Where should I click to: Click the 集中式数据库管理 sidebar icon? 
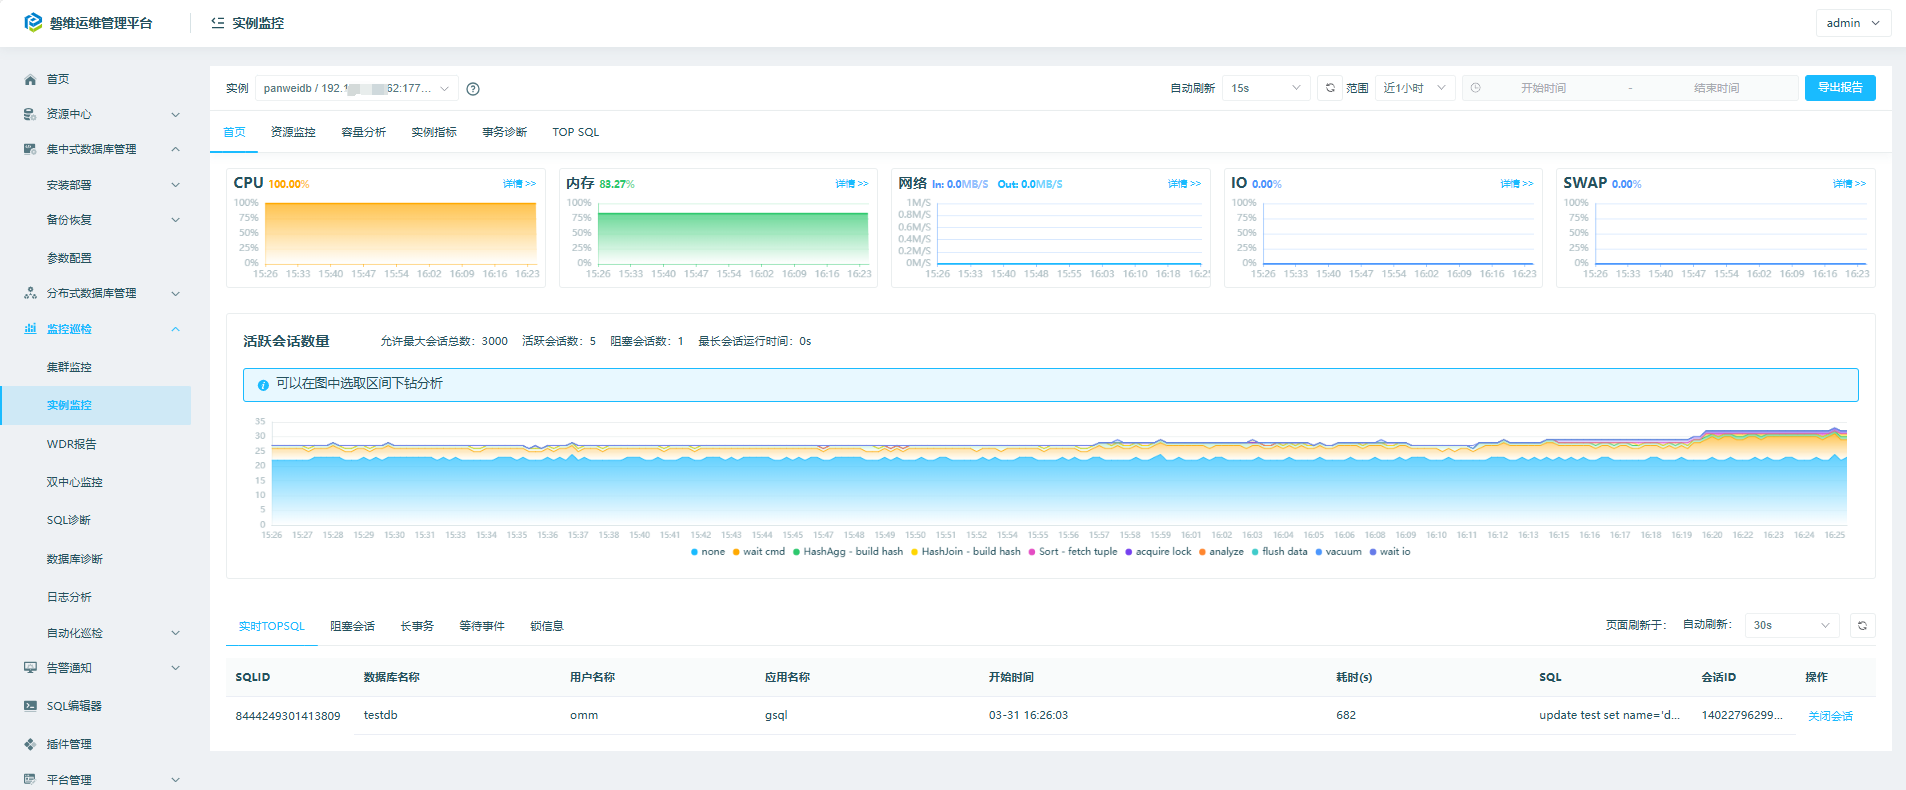click(x=30, y=149)
